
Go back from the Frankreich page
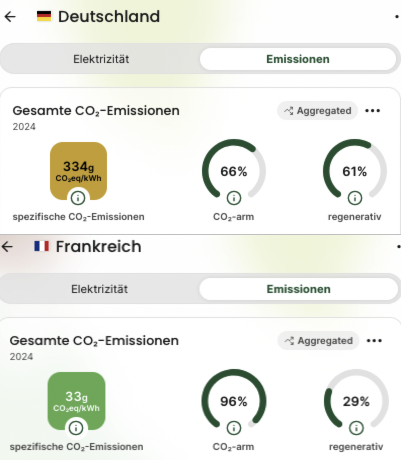(7, 247)
